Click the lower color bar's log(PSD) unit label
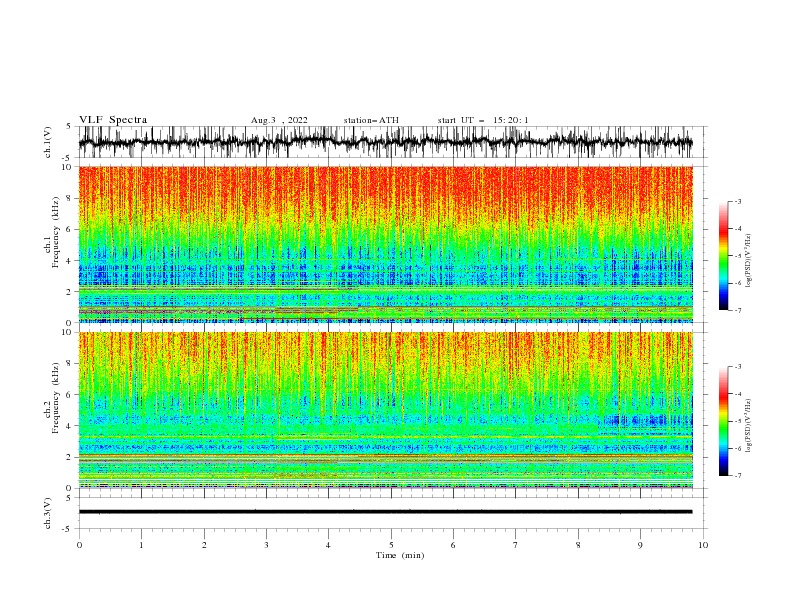 click(748, 425)
